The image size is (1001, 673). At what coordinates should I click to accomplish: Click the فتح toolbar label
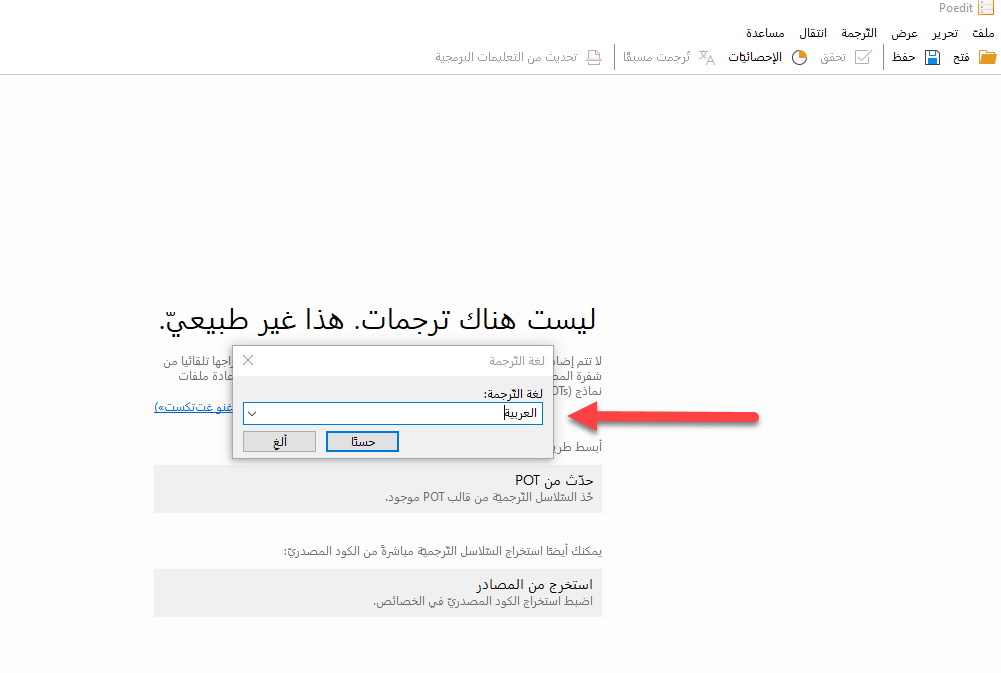[x=961, y=57]
